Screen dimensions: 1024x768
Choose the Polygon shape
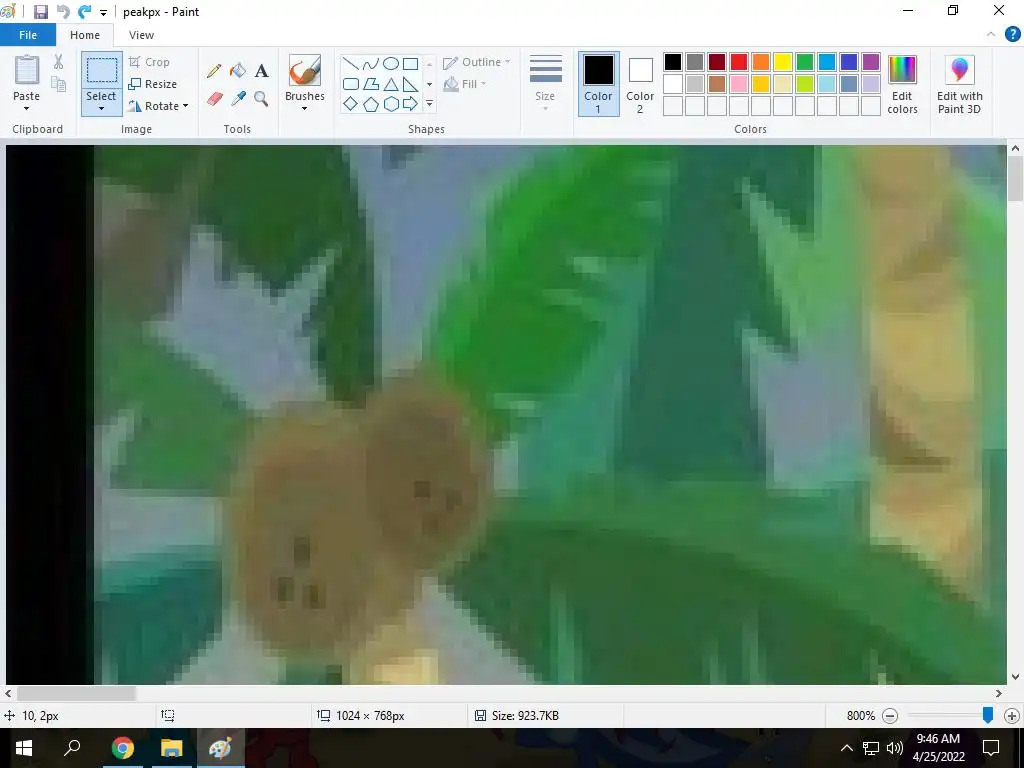pyautogui.click(x=370, y=84)
